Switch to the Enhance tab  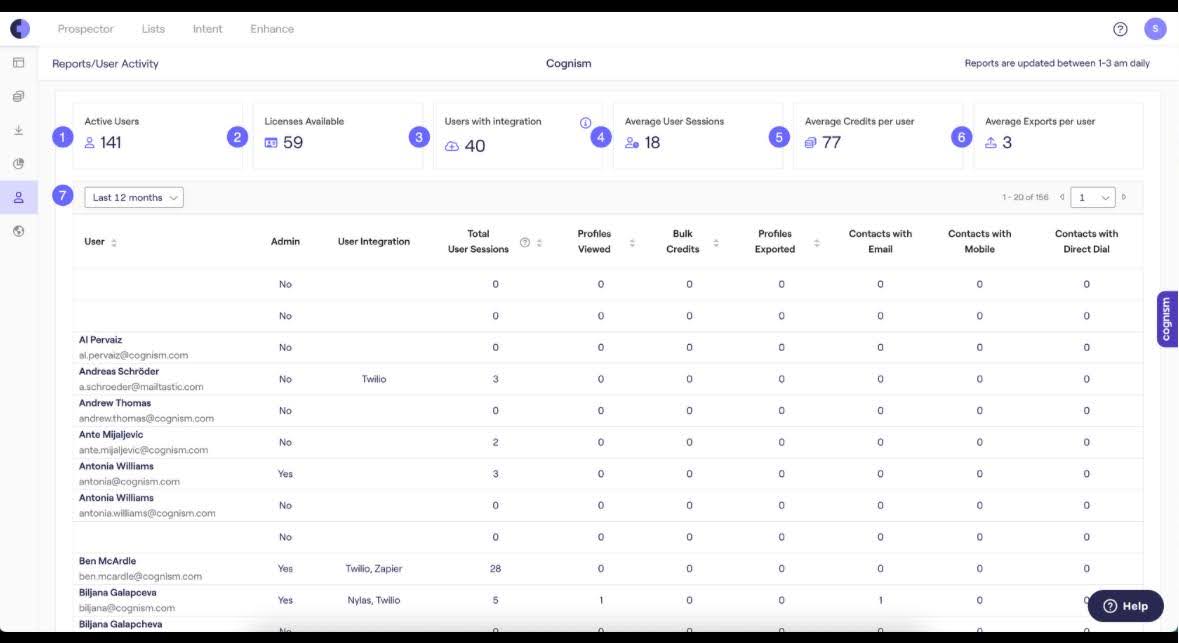point(272,29)
